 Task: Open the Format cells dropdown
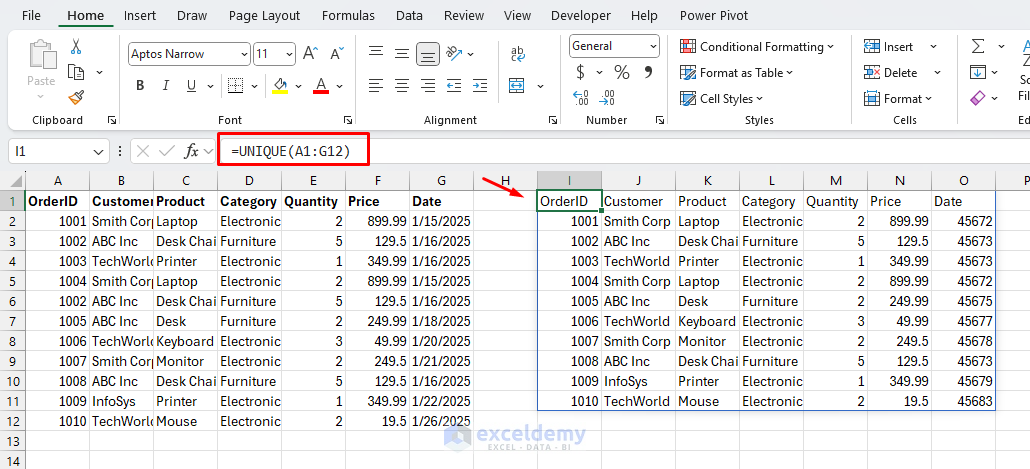[x=898, y=99]
